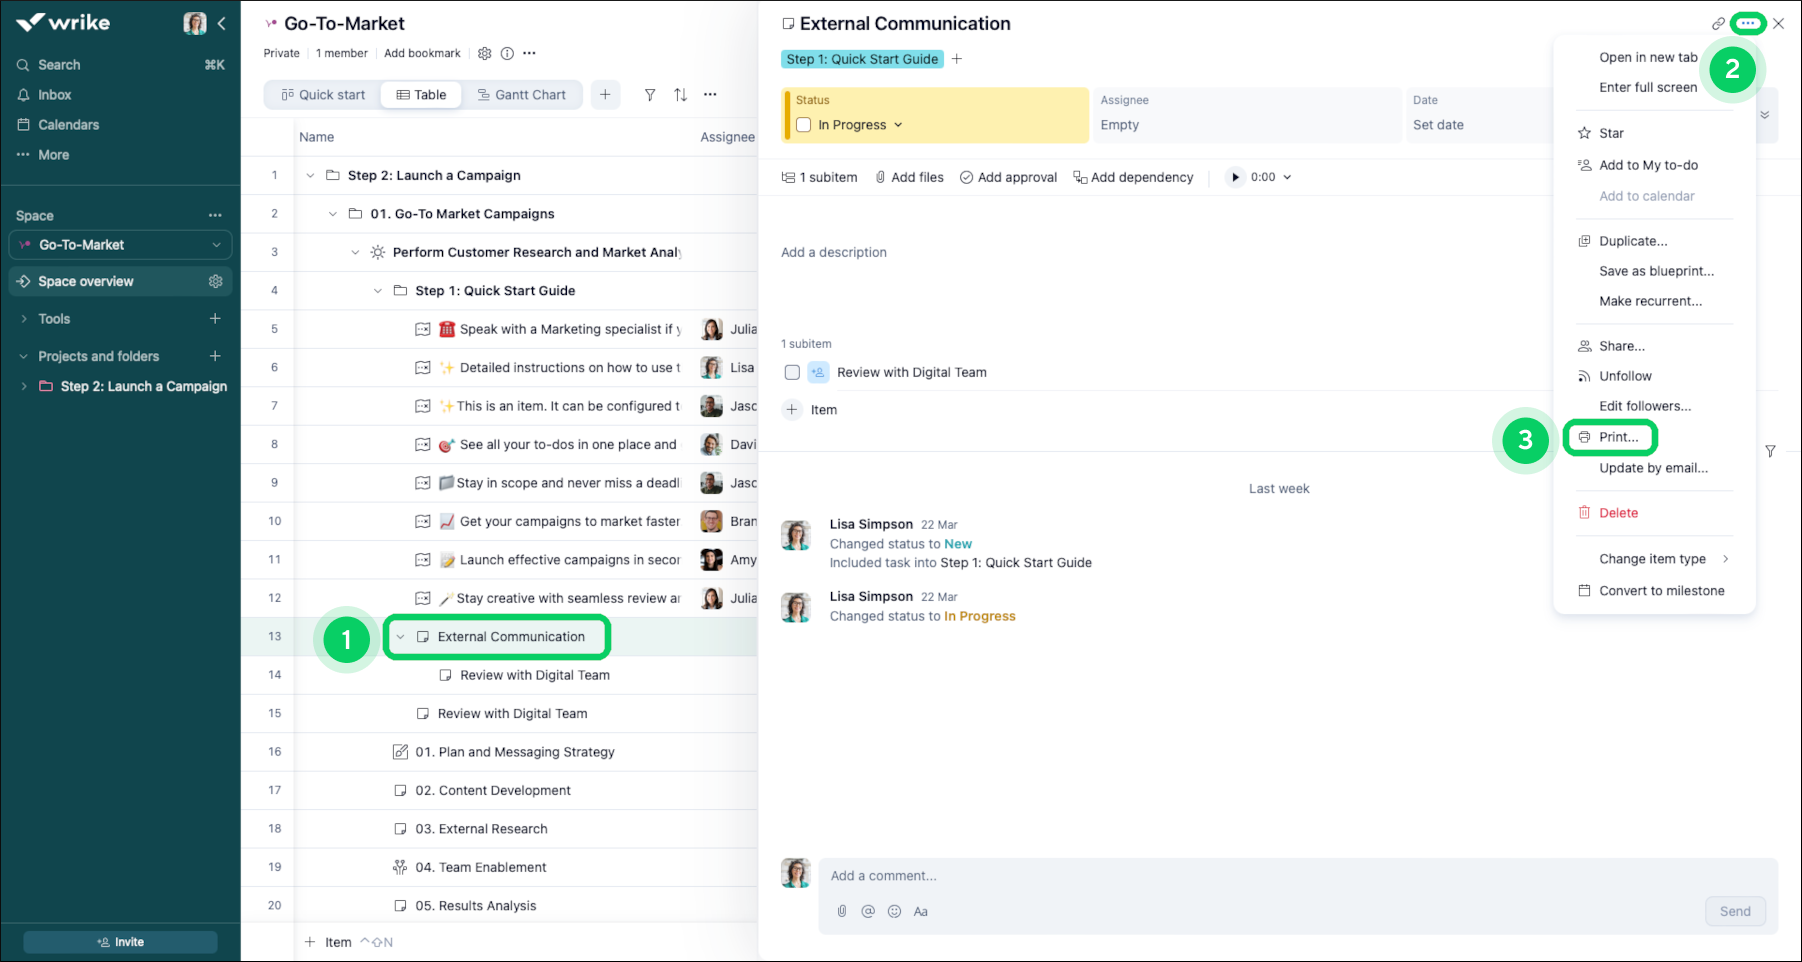Open the In Progress status dropdown
The width and height of the screenshot is (1802, 962).
[x=860, y=125]
